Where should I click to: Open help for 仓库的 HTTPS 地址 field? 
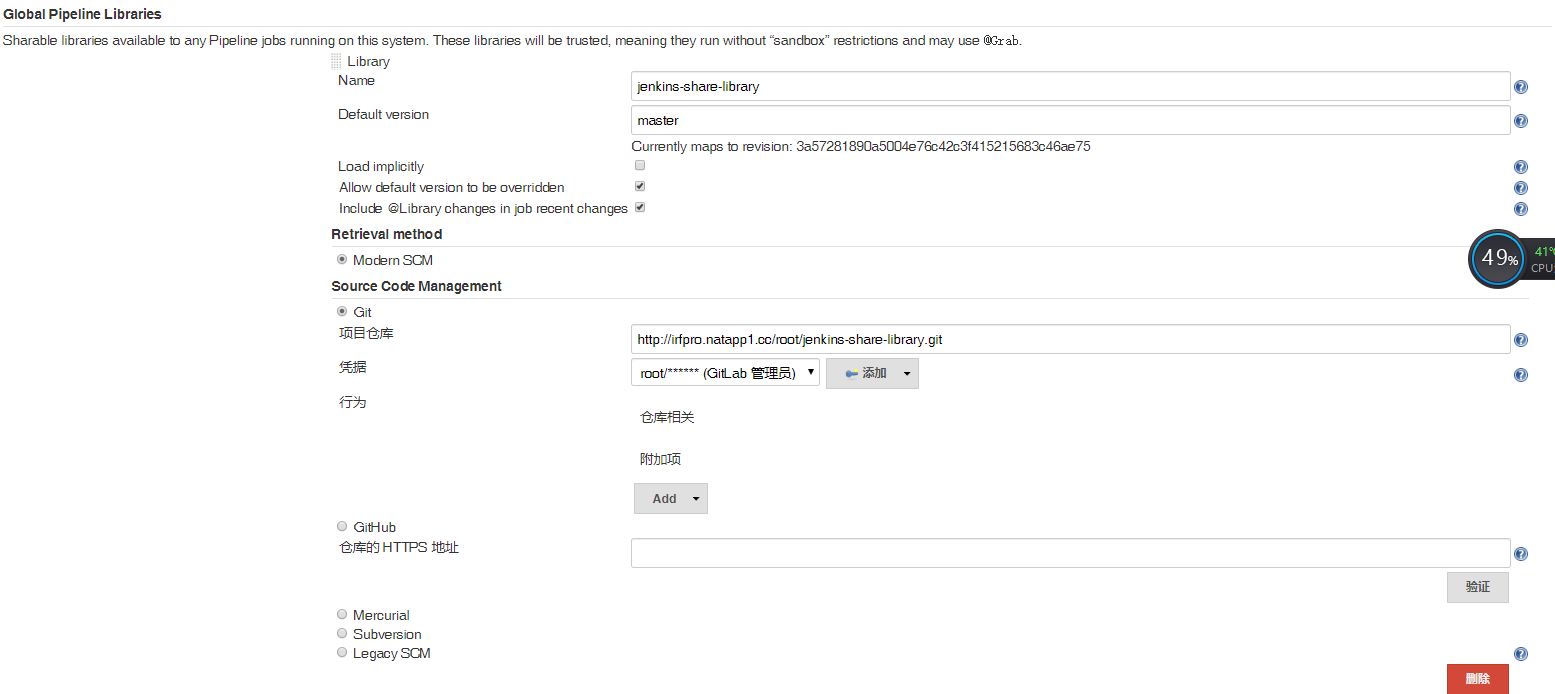point(1521,554)
